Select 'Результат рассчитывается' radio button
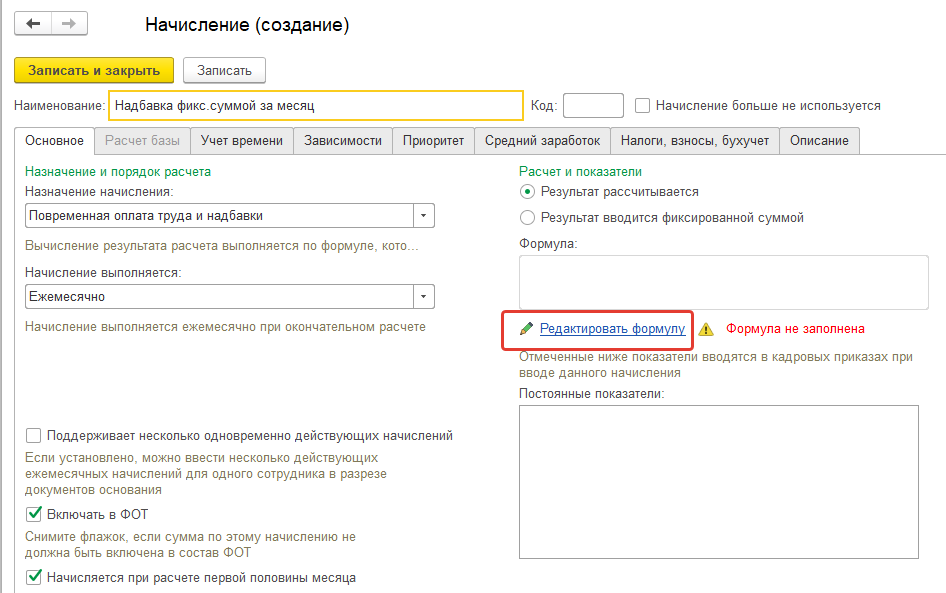Screen dimensions: 946x593 (x=528, y=191)
